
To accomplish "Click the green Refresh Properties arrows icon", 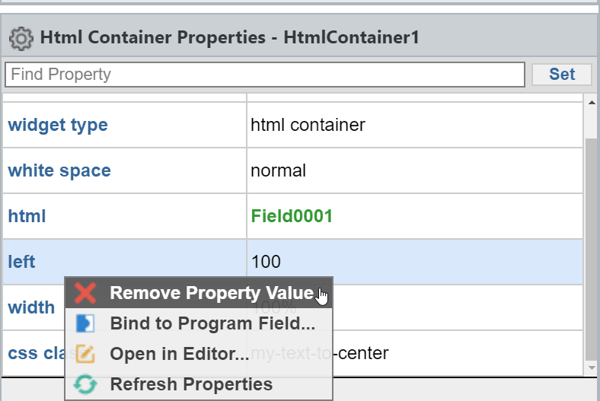I will point(85,384).
